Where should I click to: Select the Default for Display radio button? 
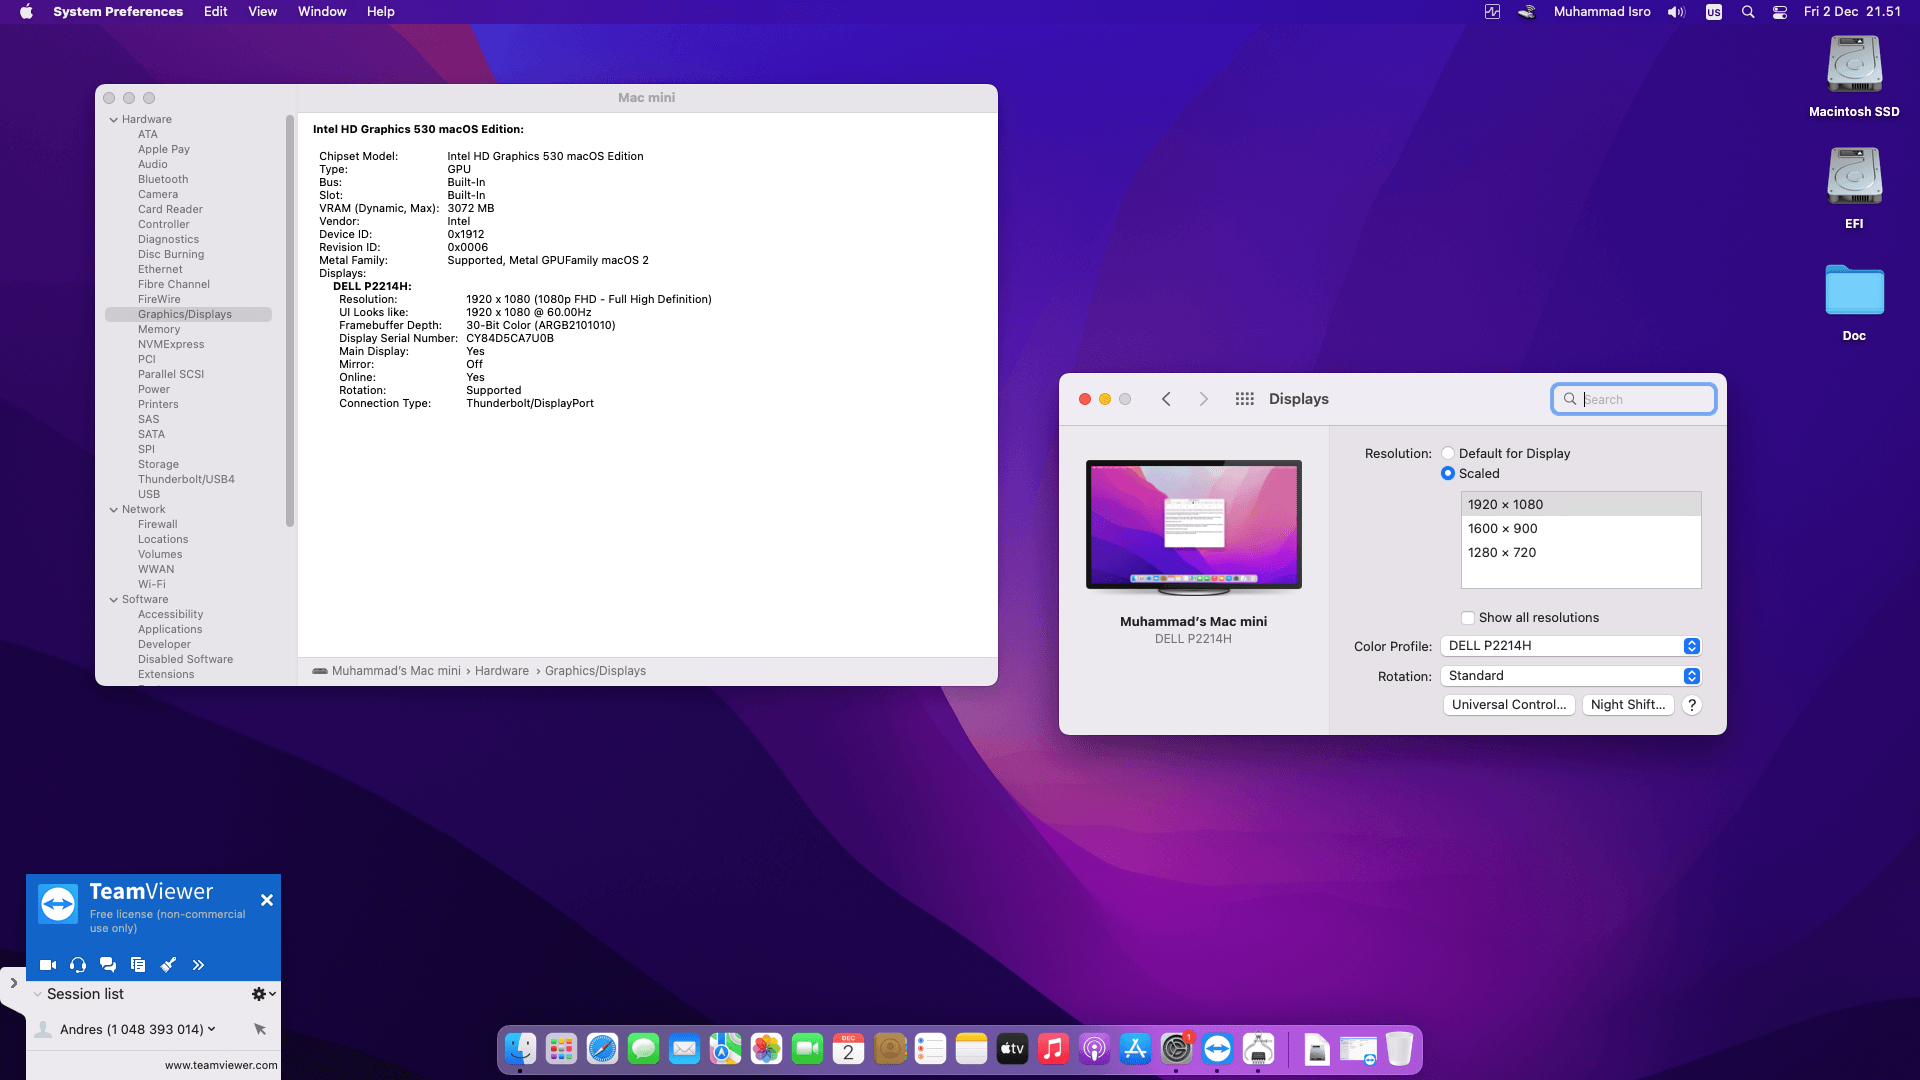click(x=1448, y=454)
